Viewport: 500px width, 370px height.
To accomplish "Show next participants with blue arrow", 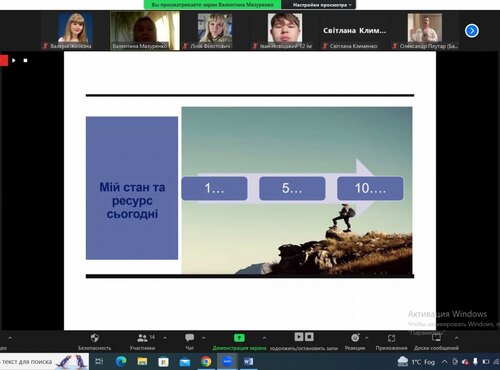I will tap(472, 31).
